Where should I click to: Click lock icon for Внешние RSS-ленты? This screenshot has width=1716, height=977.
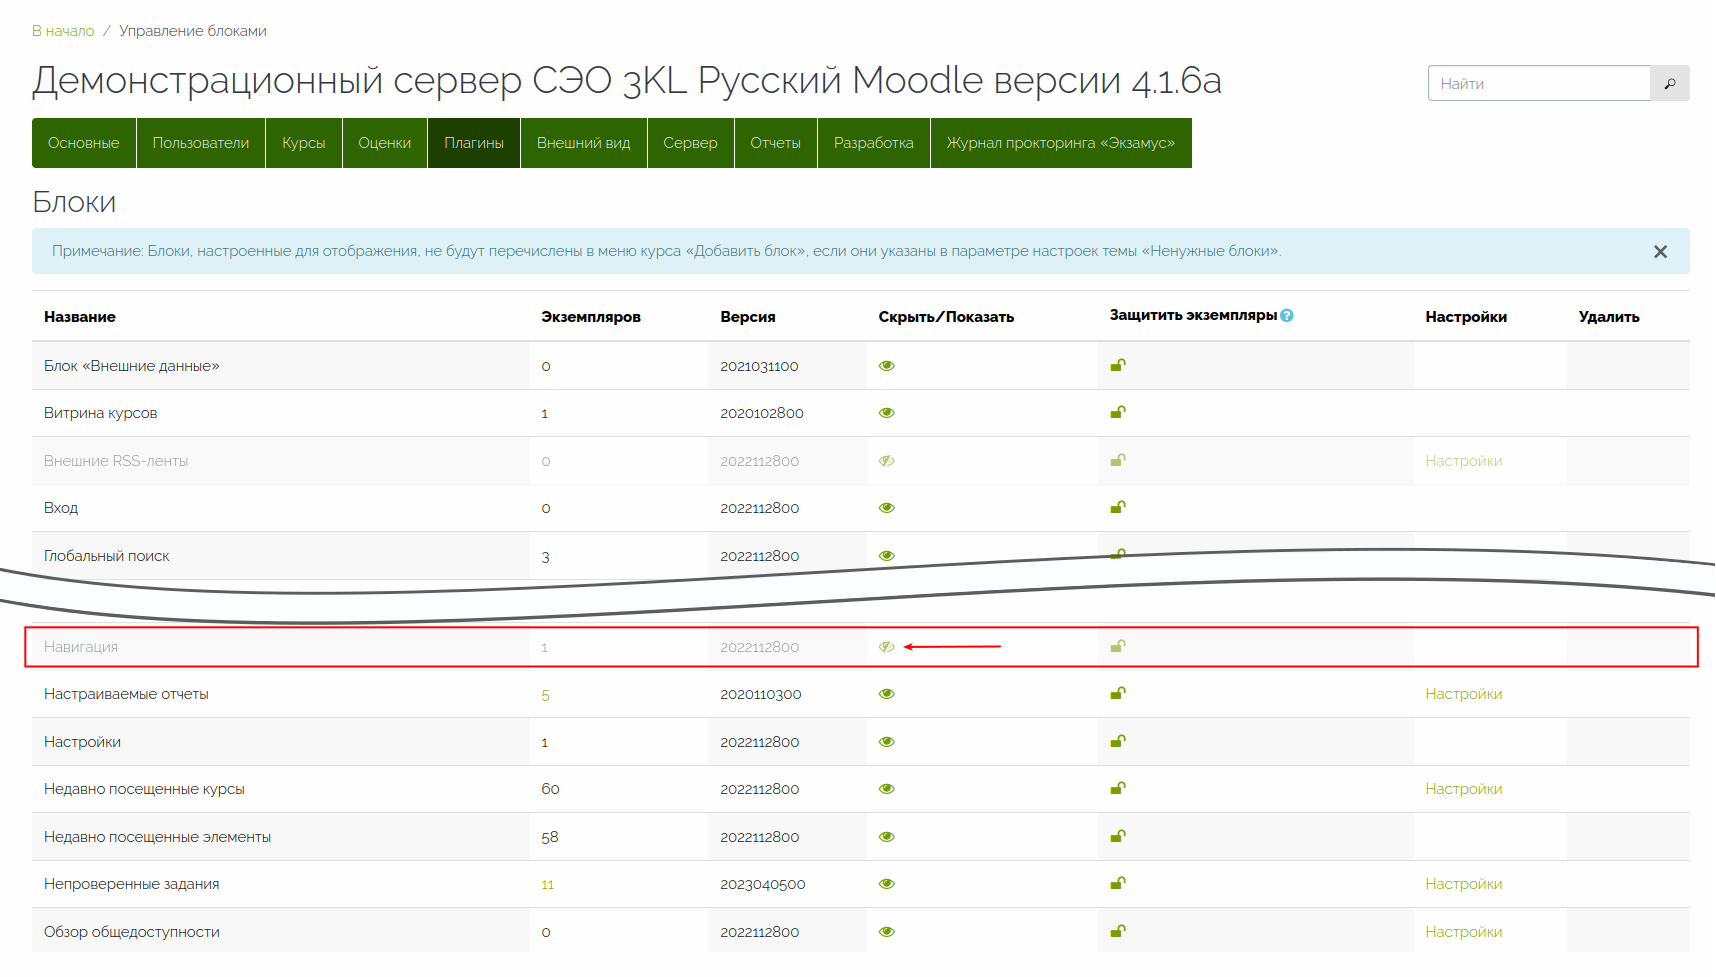1118,460
